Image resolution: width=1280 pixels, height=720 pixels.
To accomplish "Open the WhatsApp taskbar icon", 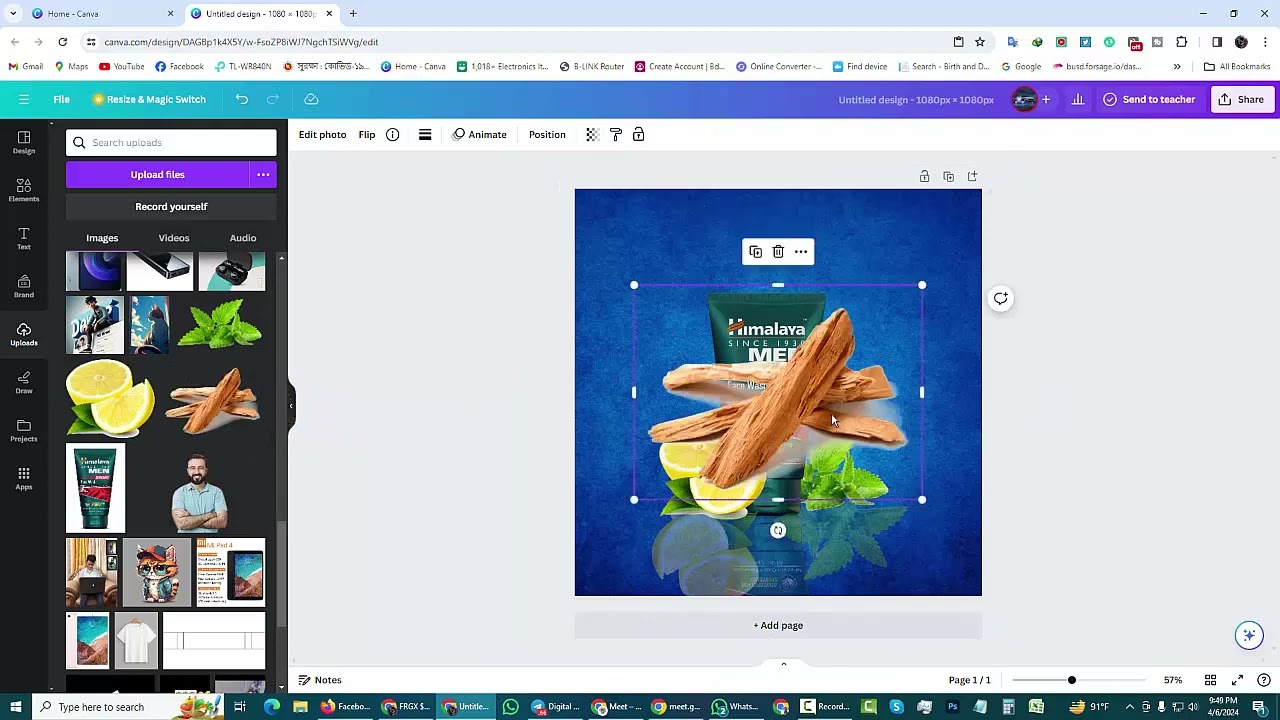I will pos(511,707).
